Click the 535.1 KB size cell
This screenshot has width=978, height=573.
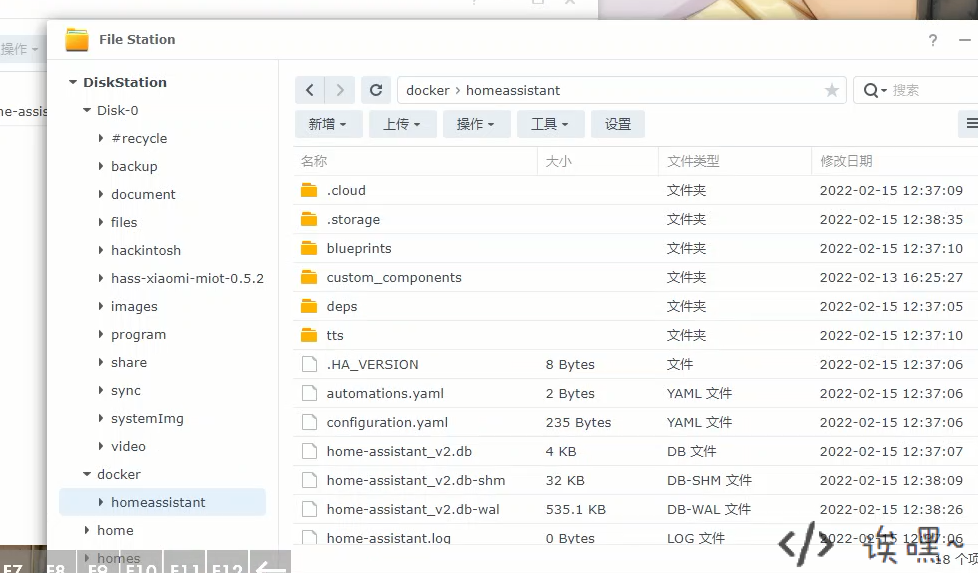576,509
